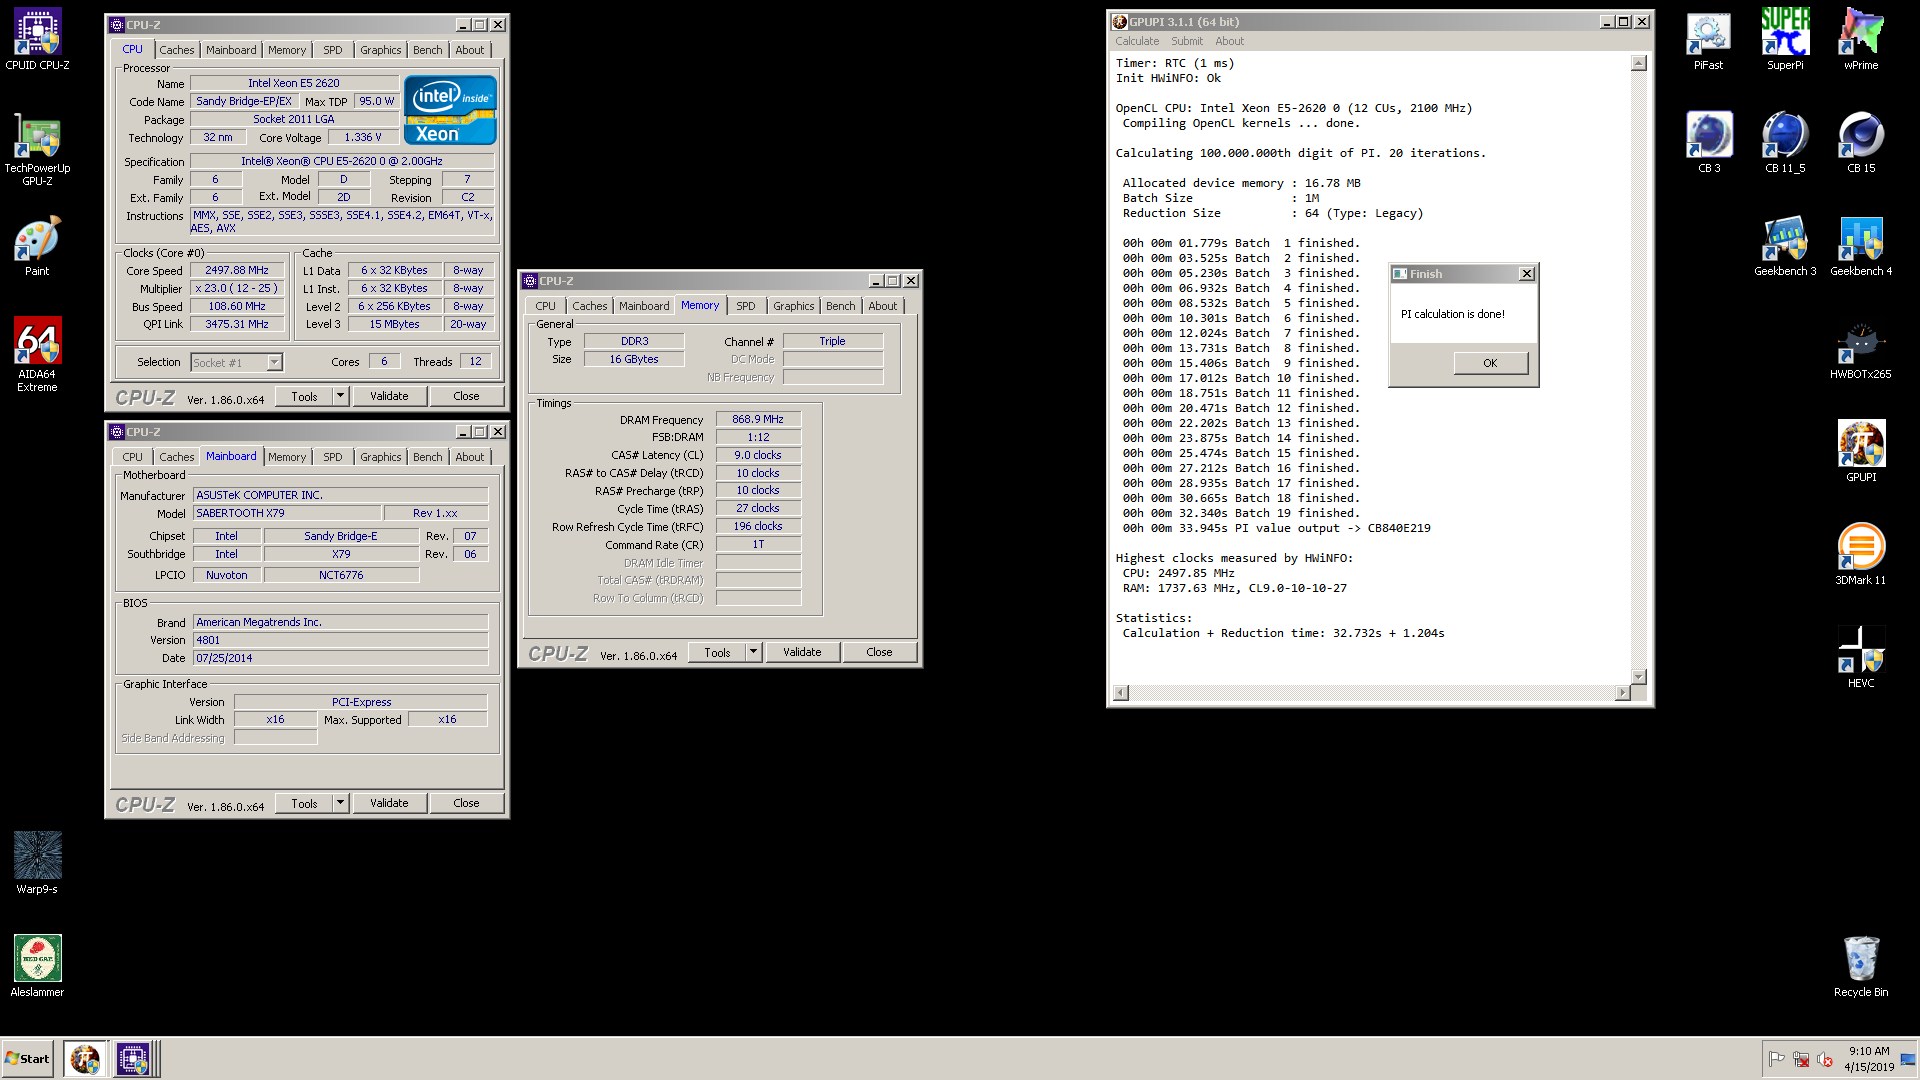1920x1080 pixels.
Task: Open CPUID CPU-Z desktop icon
Action: (x=37, y=40)
